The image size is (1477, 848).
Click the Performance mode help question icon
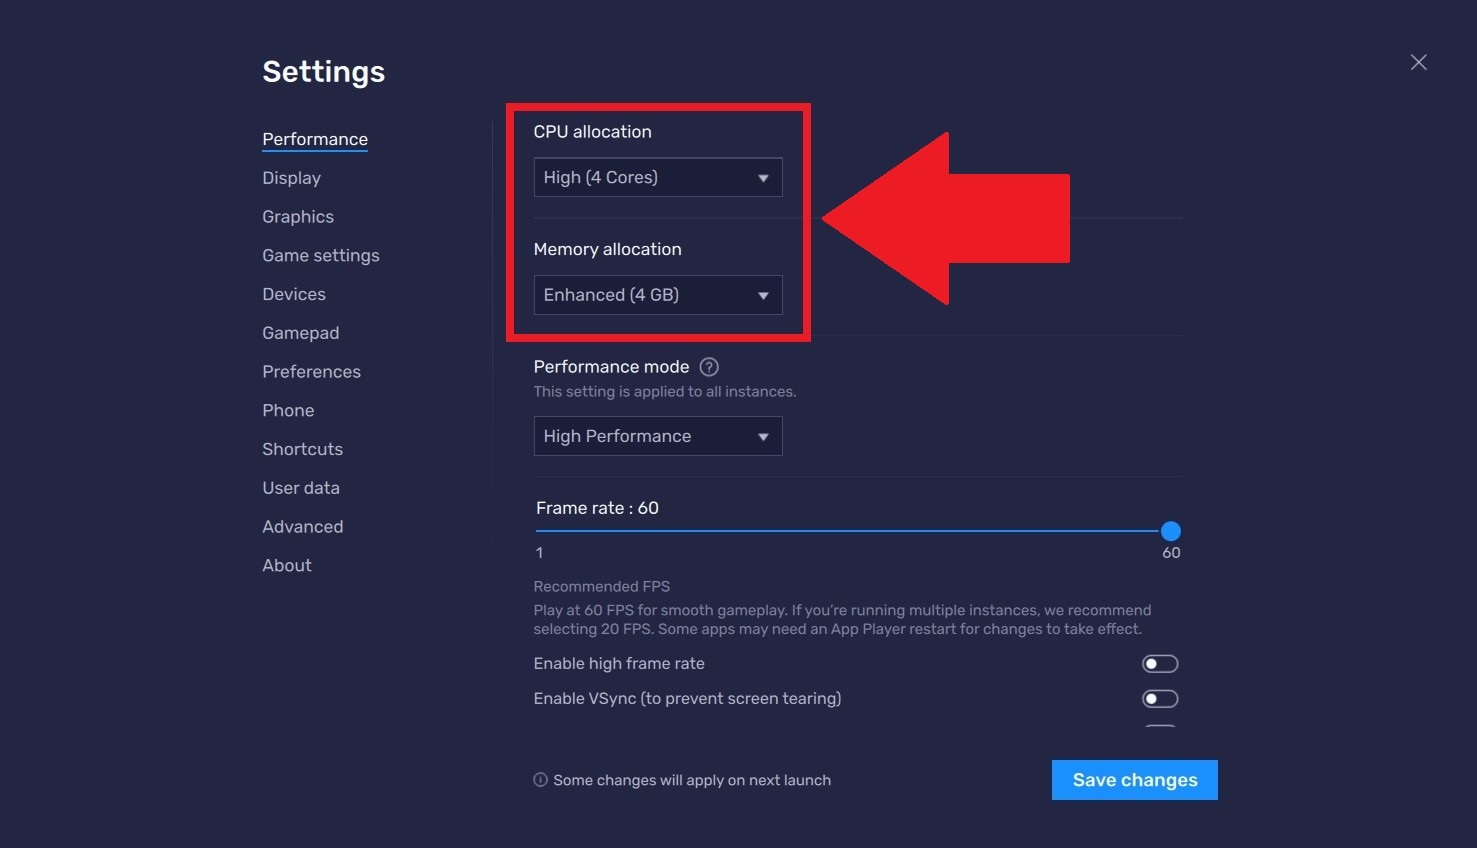point(709,367)
